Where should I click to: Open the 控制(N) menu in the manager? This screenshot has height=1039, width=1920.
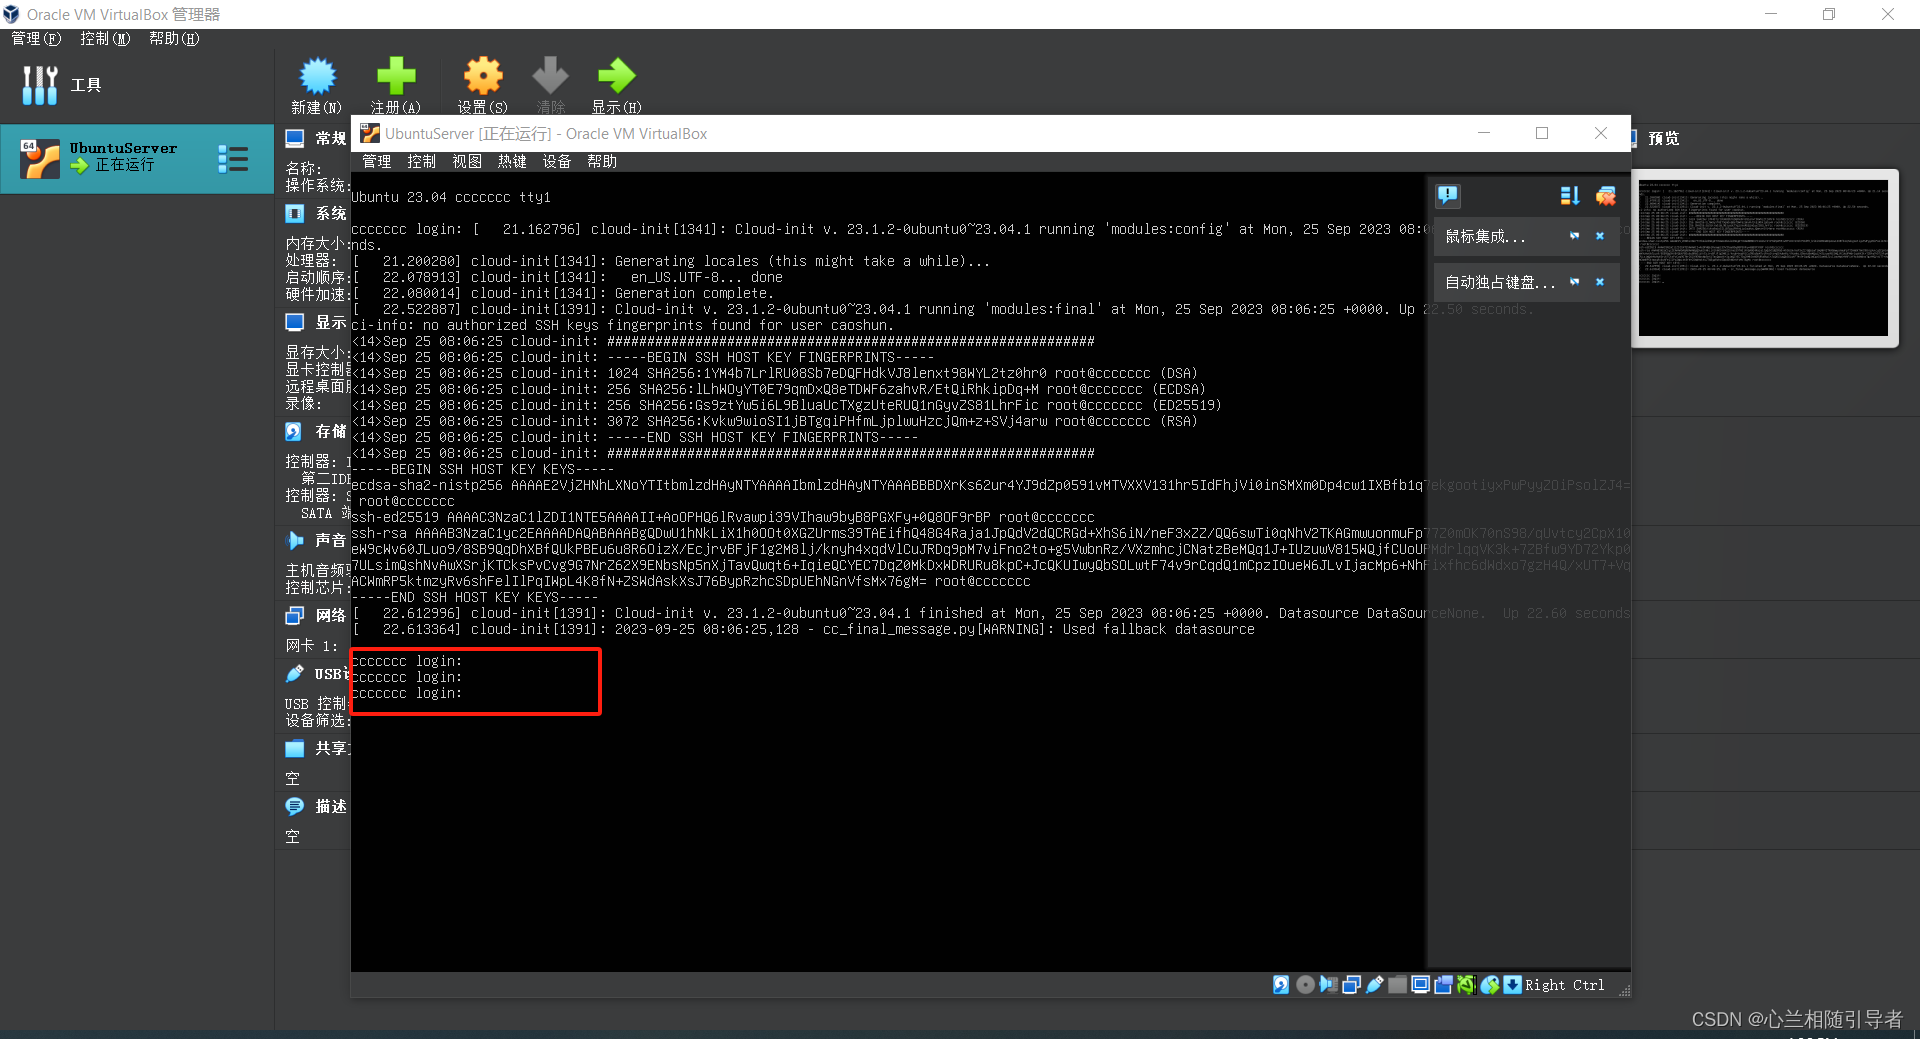click(x=104, y=38)
